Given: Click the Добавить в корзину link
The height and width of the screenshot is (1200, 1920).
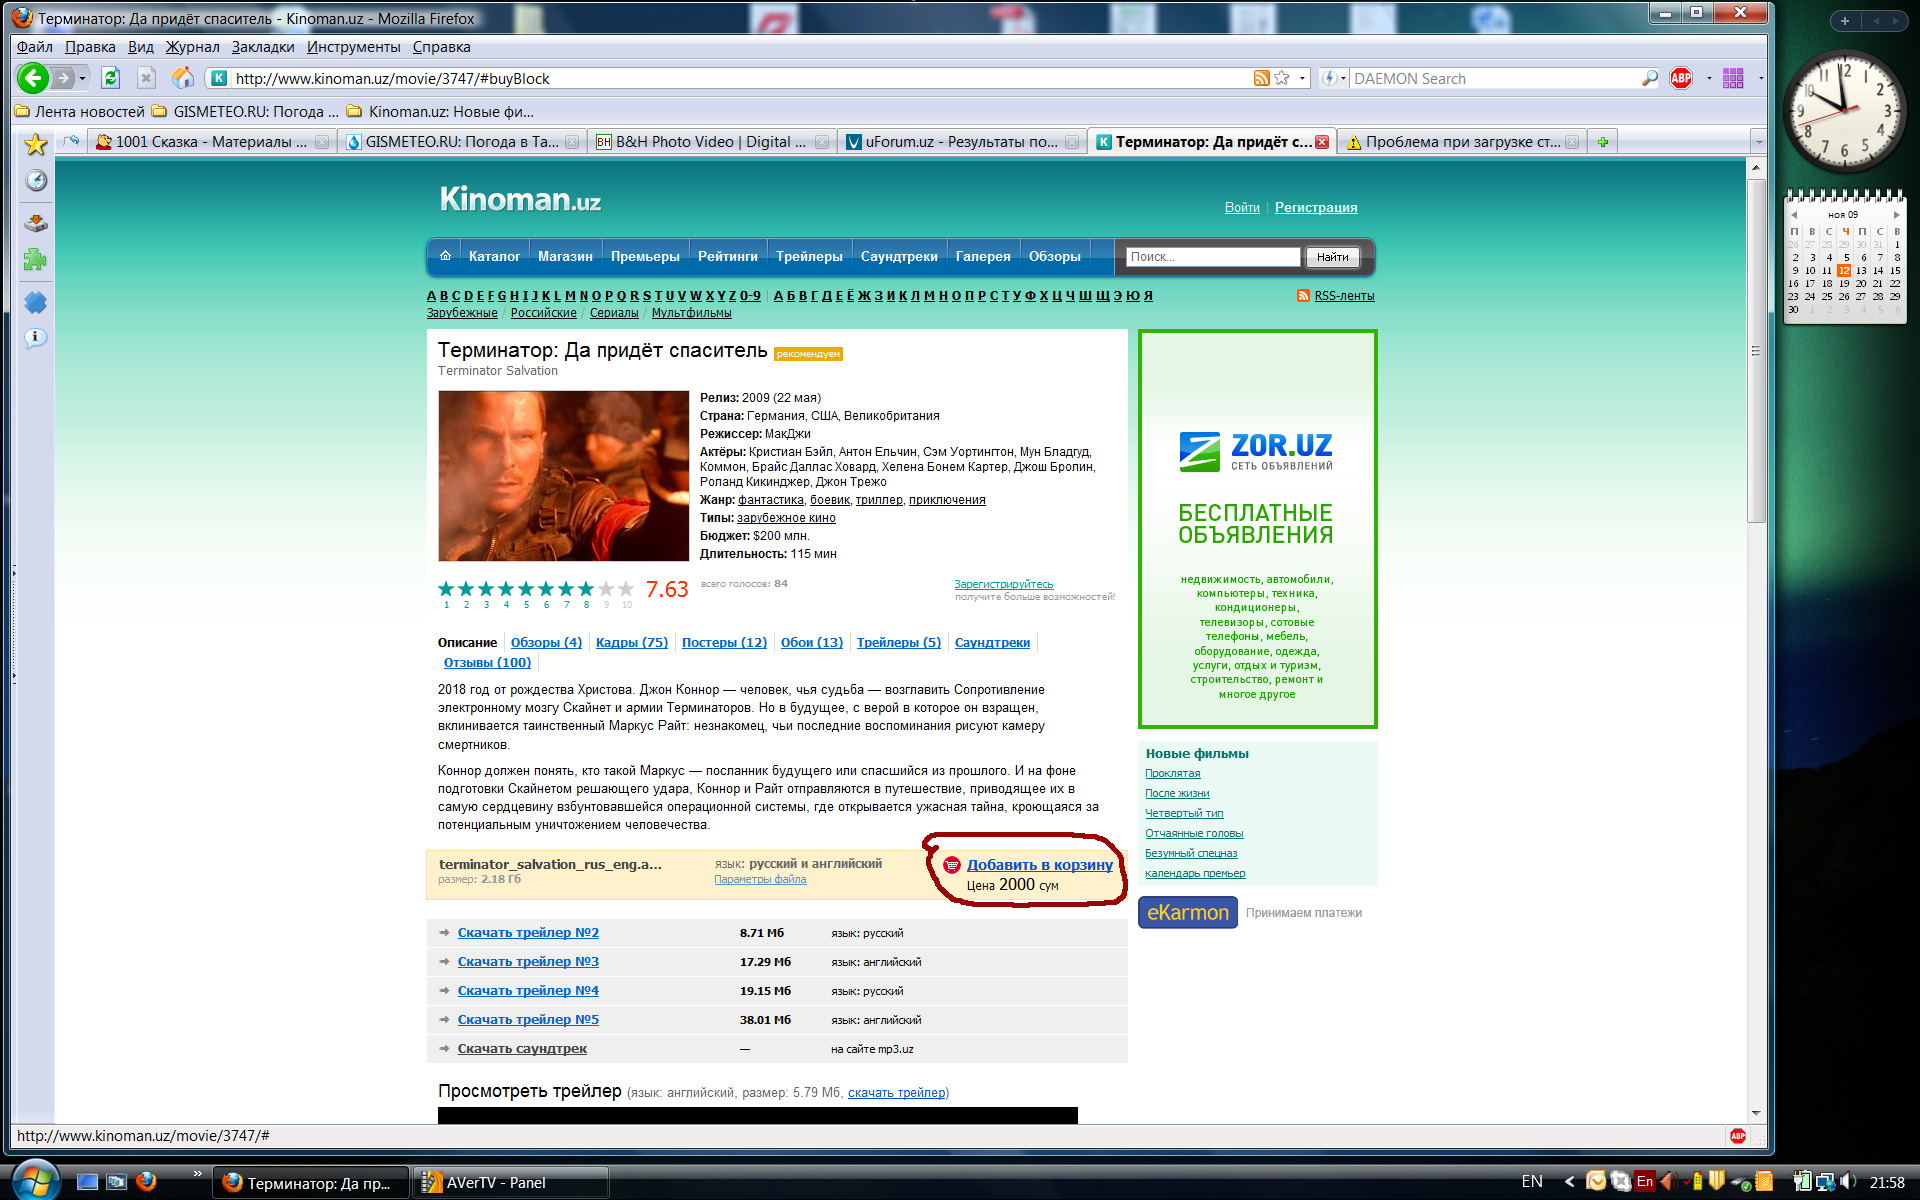Looking at the screenshot, I should coord(1039,865).
